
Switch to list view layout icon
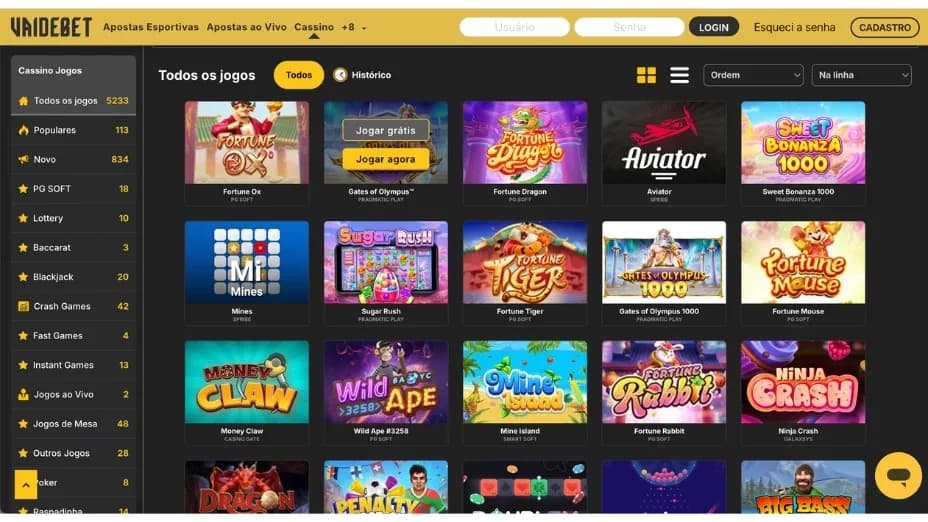(679, 75)
